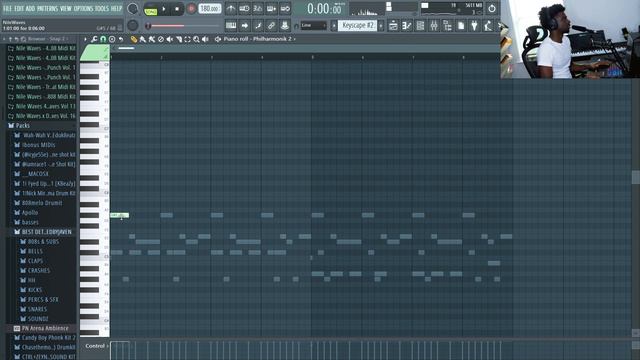Toggle the piano roll magnet snap icon
Image resolution: width=640 pixels, height=360 pixels.
[x=103, y=39]
